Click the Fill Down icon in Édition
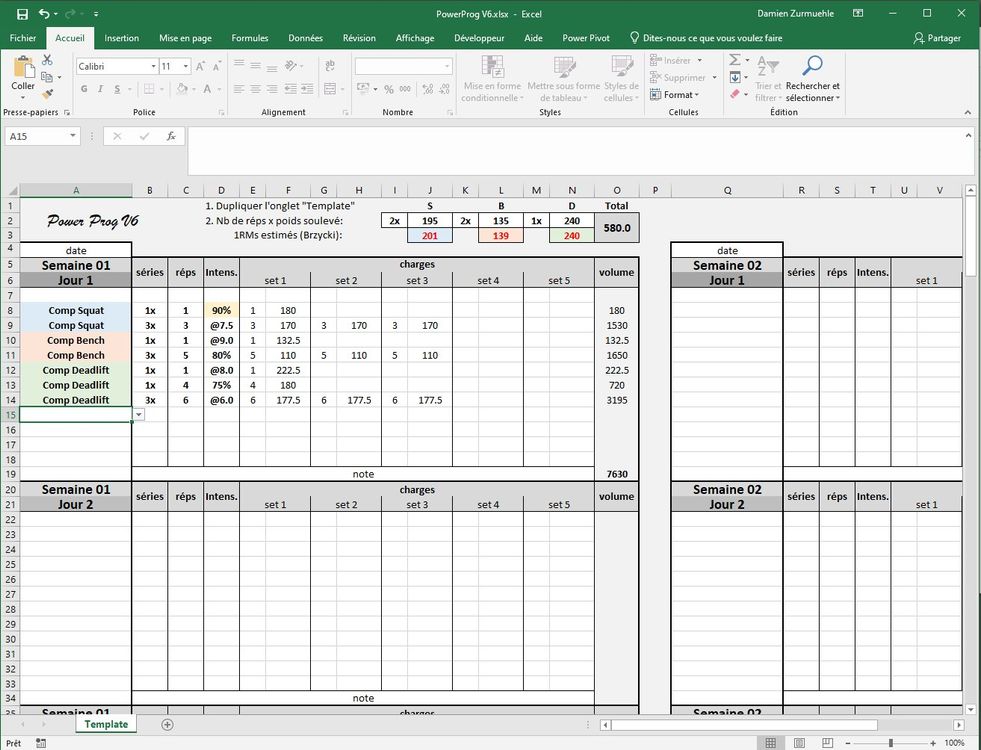981x750 pixels. 735,77
